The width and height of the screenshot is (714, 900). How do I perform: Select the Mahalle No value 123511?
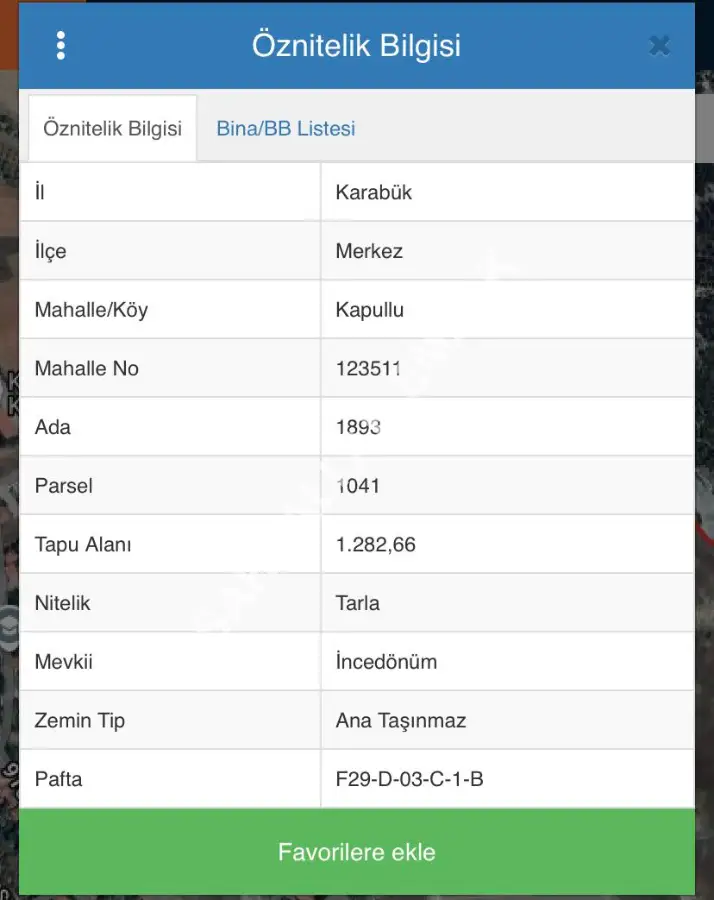(368, 368)
